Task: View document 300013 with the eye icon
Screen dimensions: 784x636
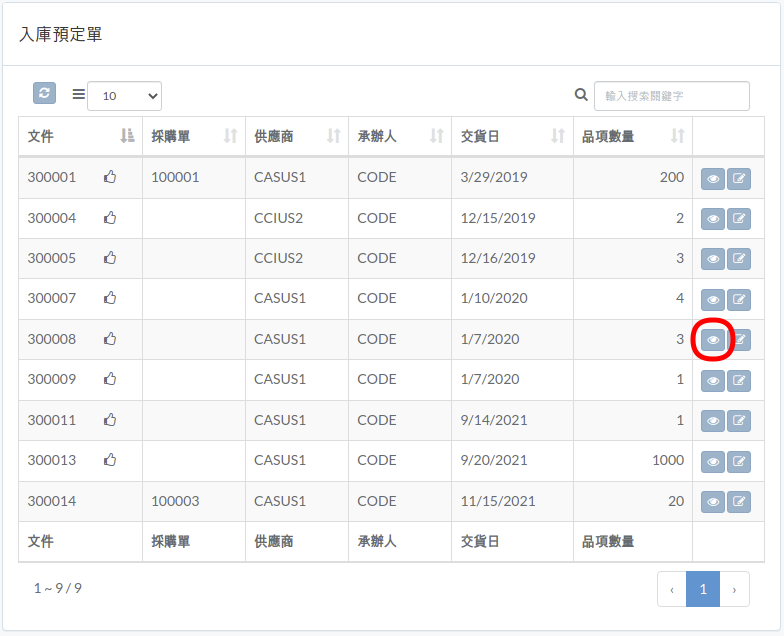Action: click(x=713, y=462)
